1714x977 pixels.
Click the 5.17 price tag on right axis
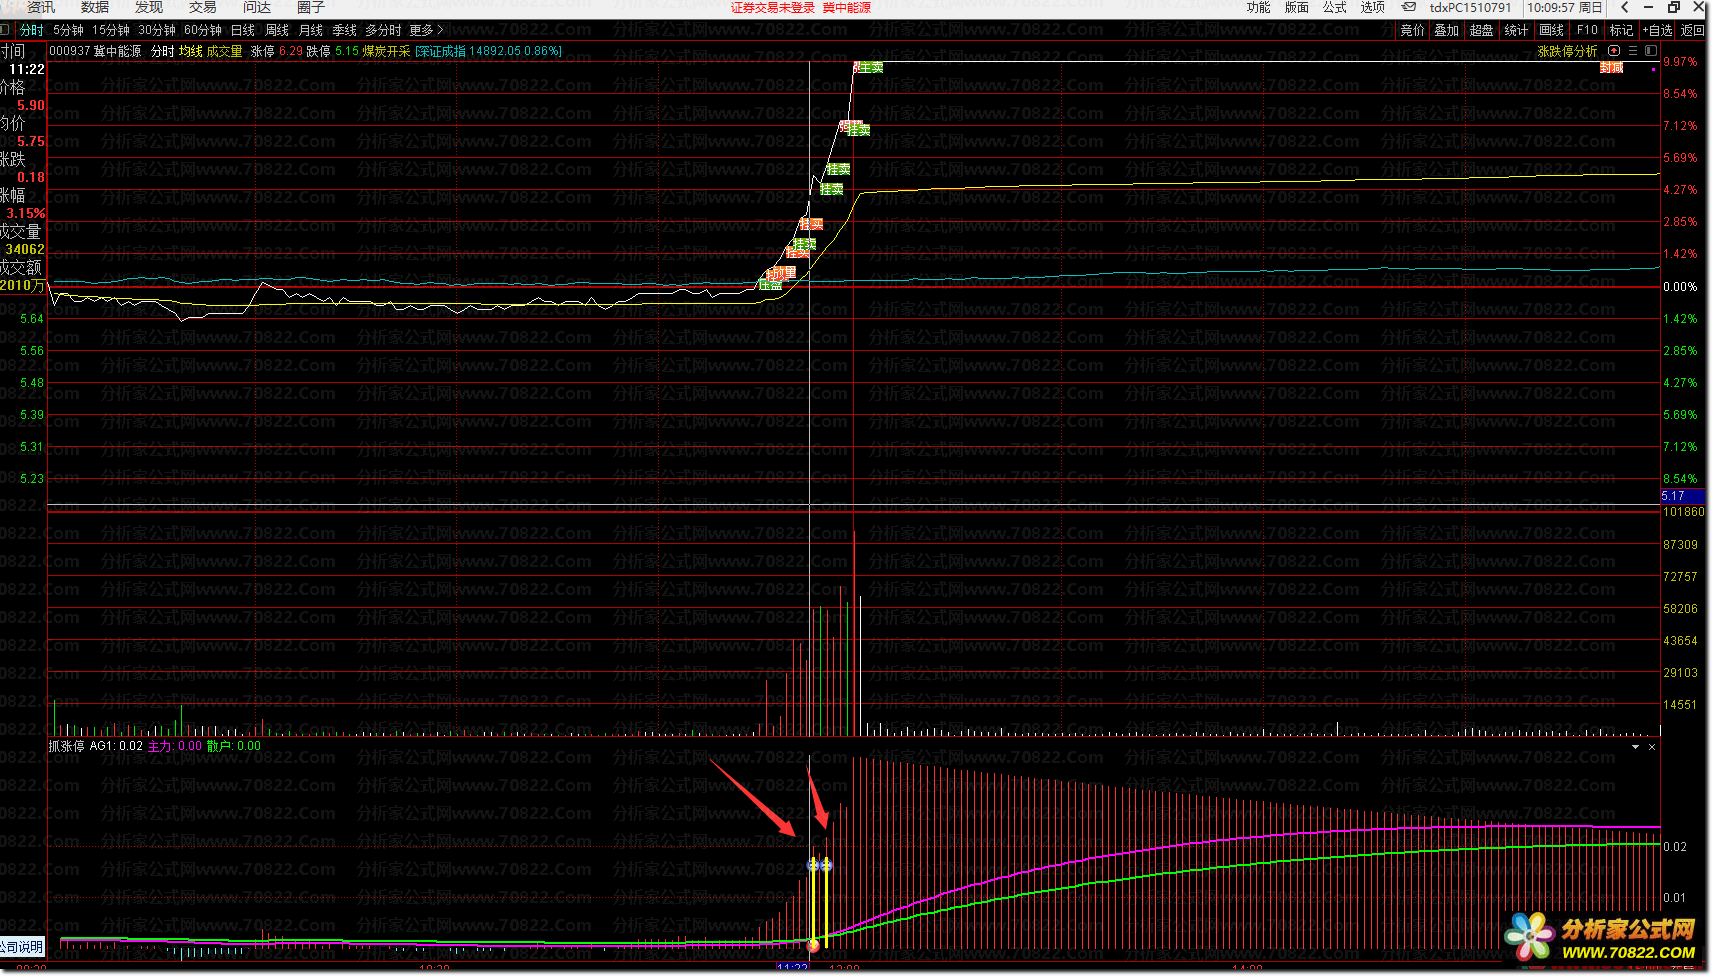coord(1684,496)
